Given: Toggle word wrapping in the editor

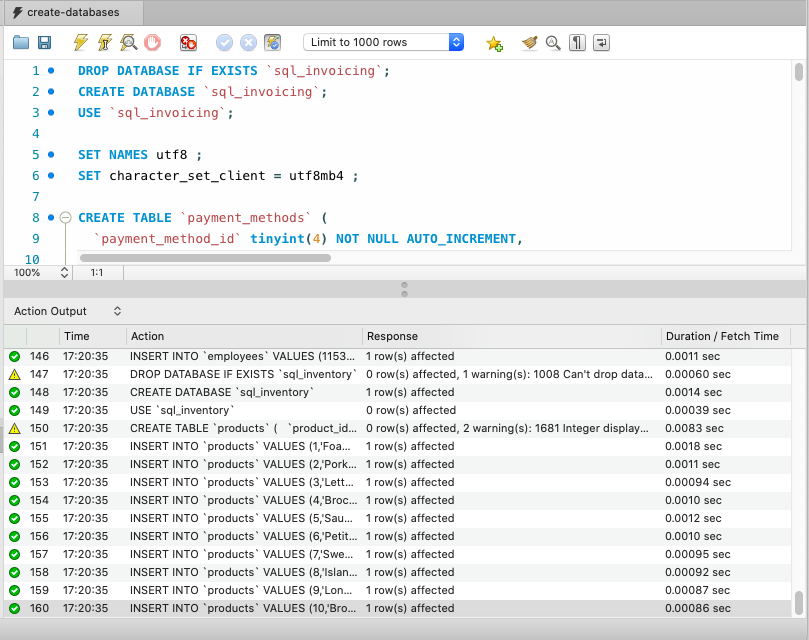Looking at the screenshot, I should click(x=601, y=43).
